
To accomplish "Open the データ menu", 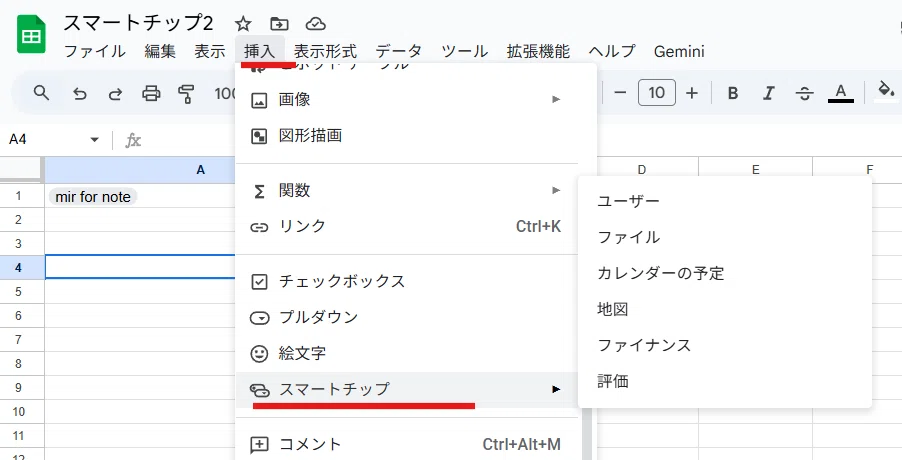I will click(398, 51).
